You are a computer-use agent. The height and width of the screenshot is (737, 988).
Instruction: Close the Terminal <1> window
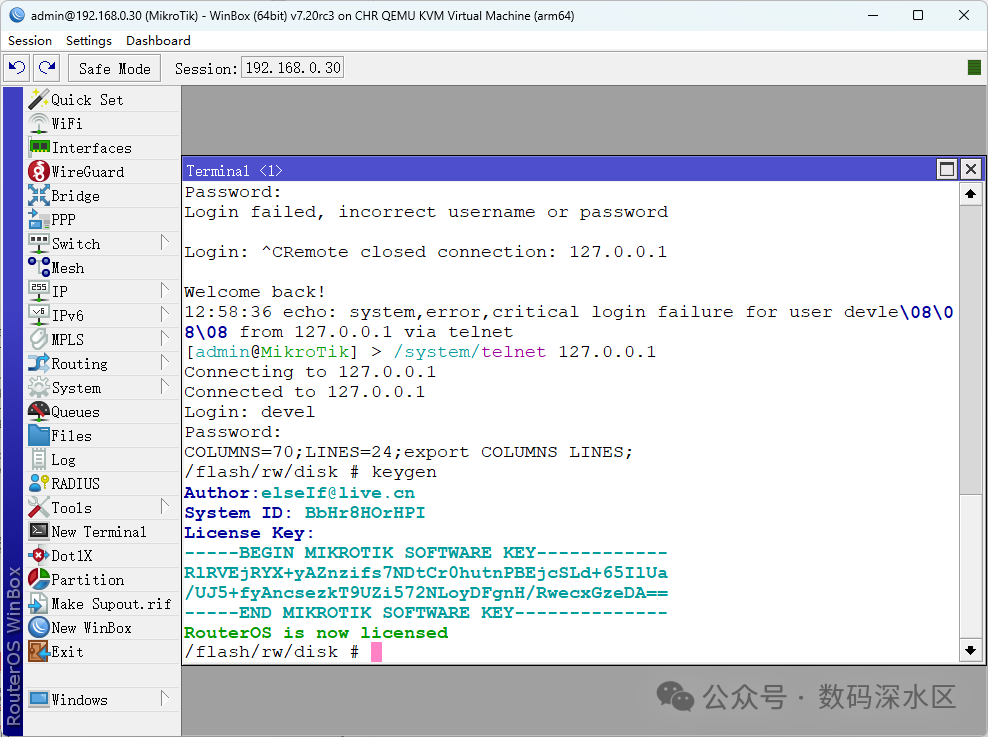(971, 169)
